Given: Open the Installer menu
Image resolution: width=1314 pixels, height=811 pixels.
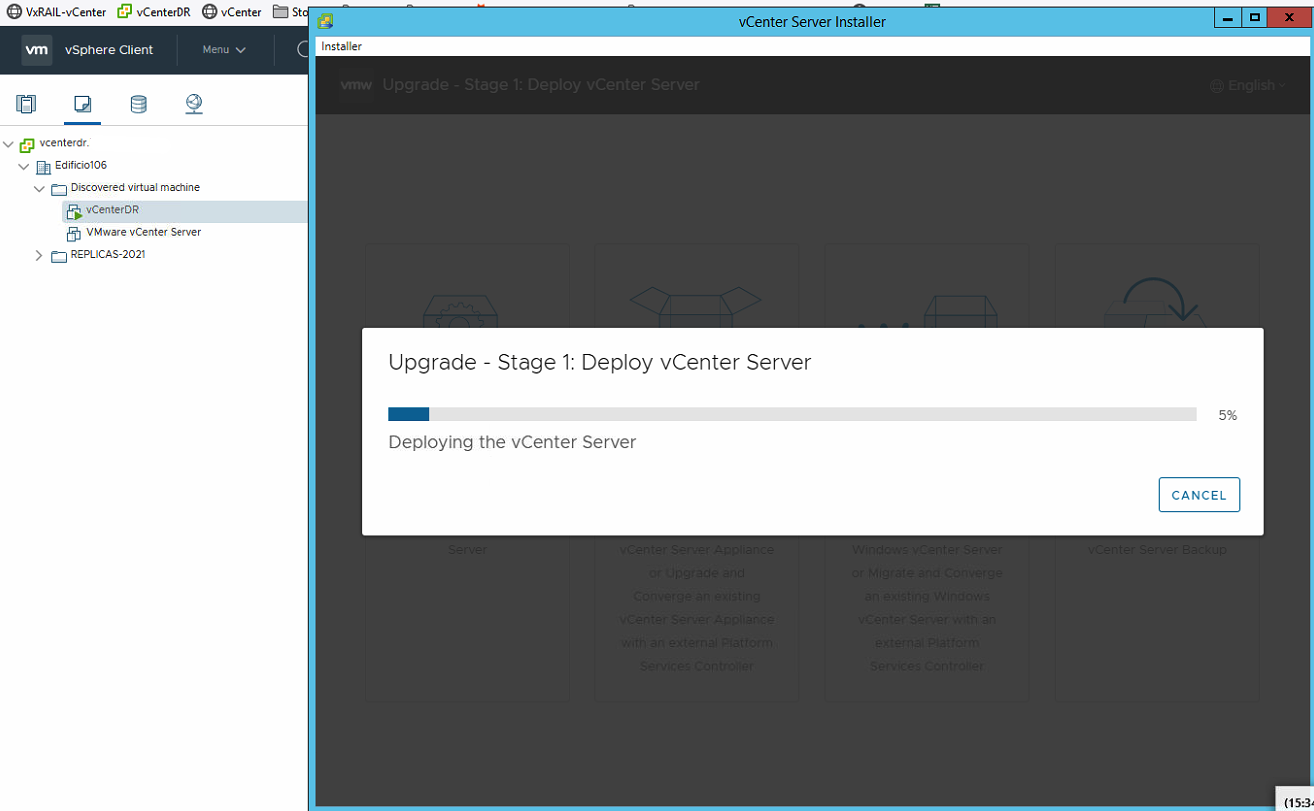Looking at the screenshot, I should click(342, 47).
